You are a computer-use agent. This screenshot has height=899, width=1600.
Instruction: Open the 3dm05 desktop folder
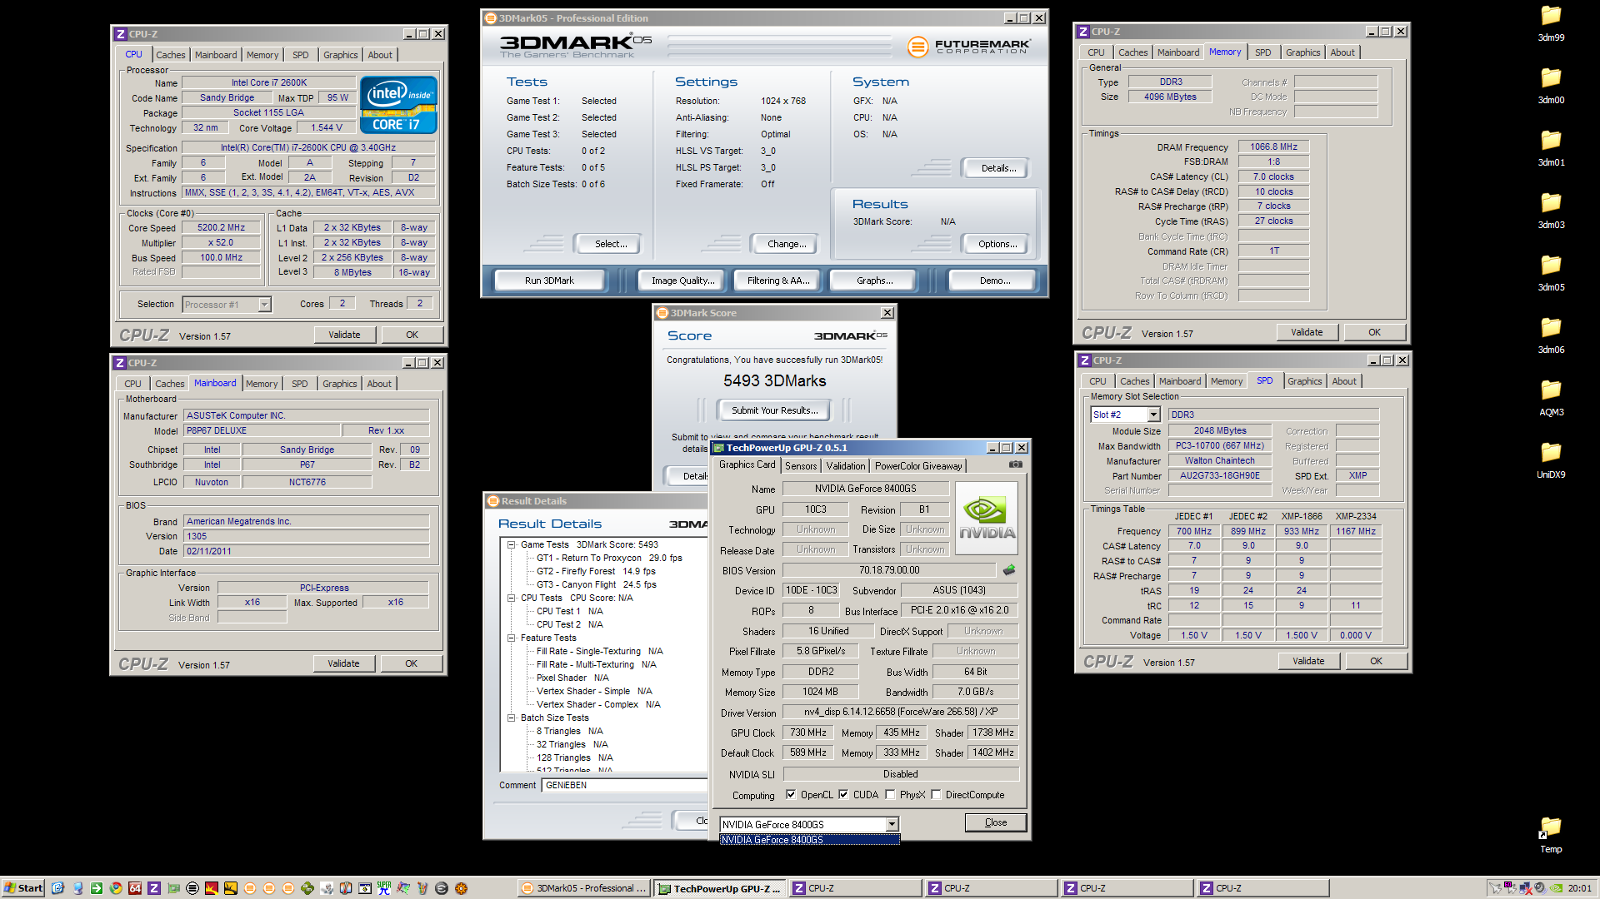[x=1551, y=273]
